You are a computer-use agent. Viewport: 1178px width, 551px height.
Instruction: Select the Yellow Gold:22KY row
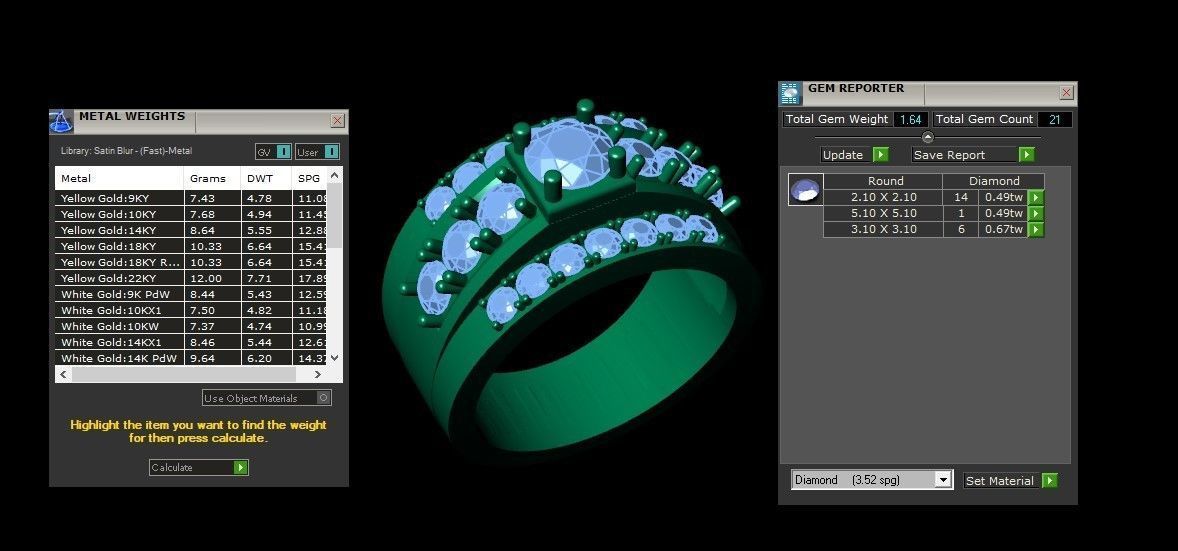coord(192,278)
